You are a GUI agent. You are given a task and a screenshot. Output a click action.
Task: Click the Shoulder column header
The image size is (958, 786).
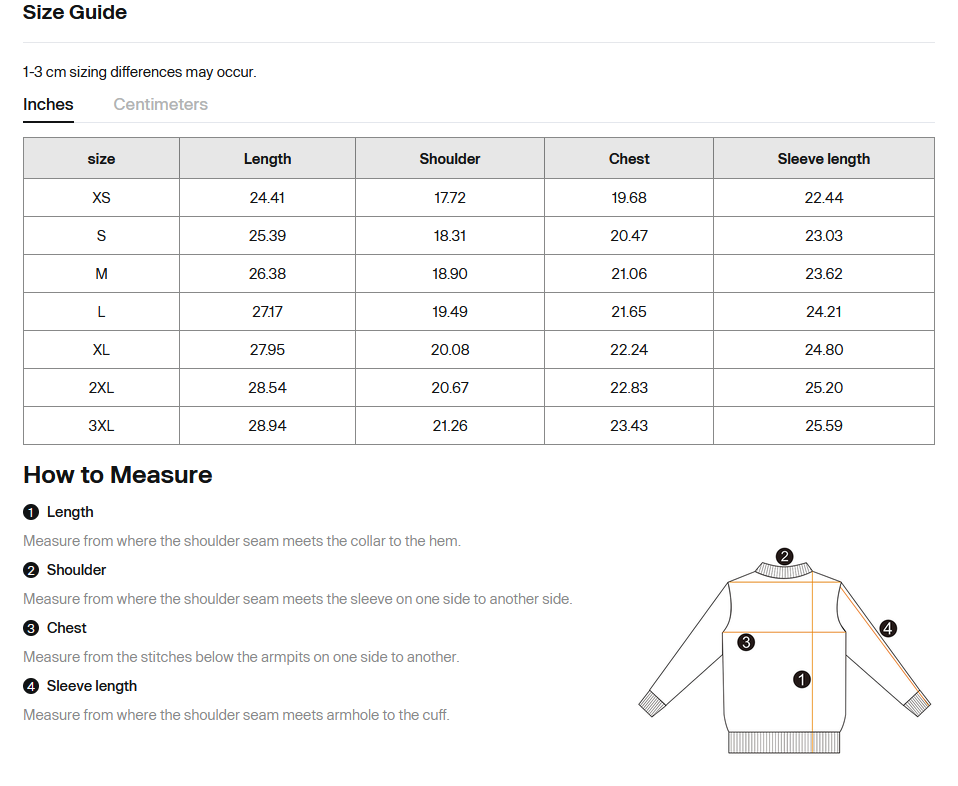450,159
